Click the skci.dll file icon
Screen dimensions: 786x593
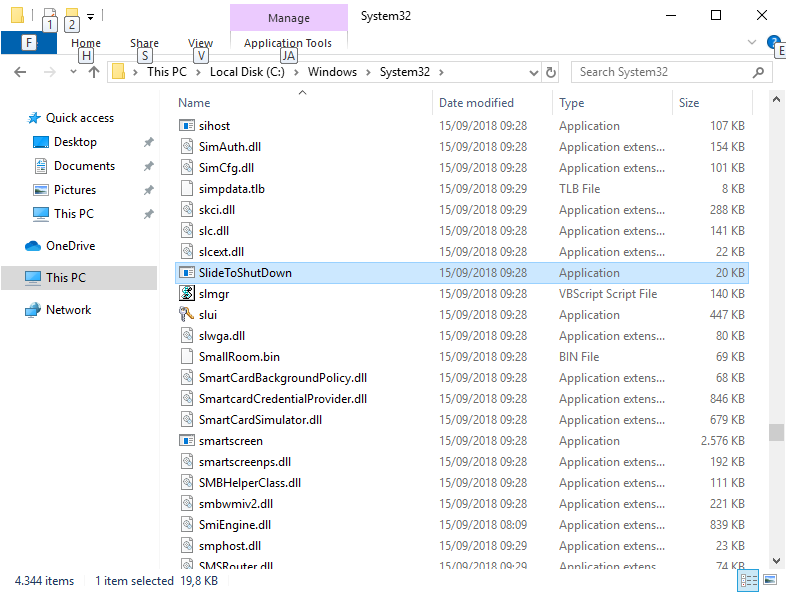pos(186,210)
